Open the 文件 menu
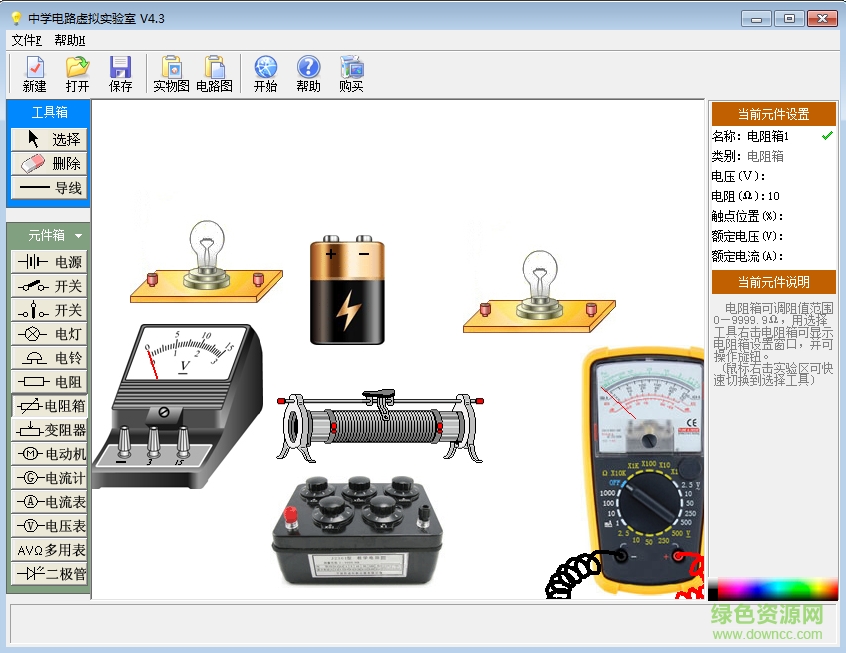Screen dimensions: 846x653 (26, 40)
